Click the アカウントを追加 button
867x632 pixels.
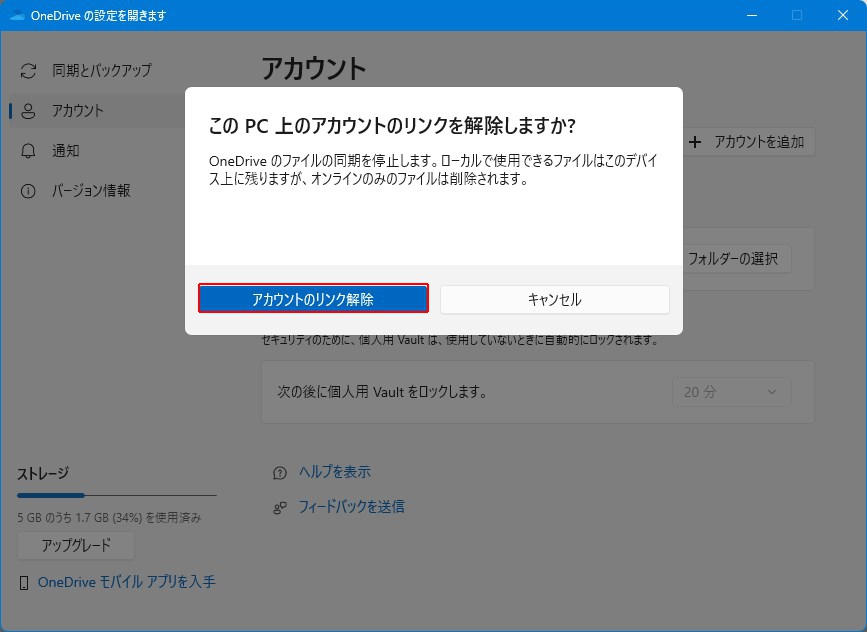tap(748, 142)
